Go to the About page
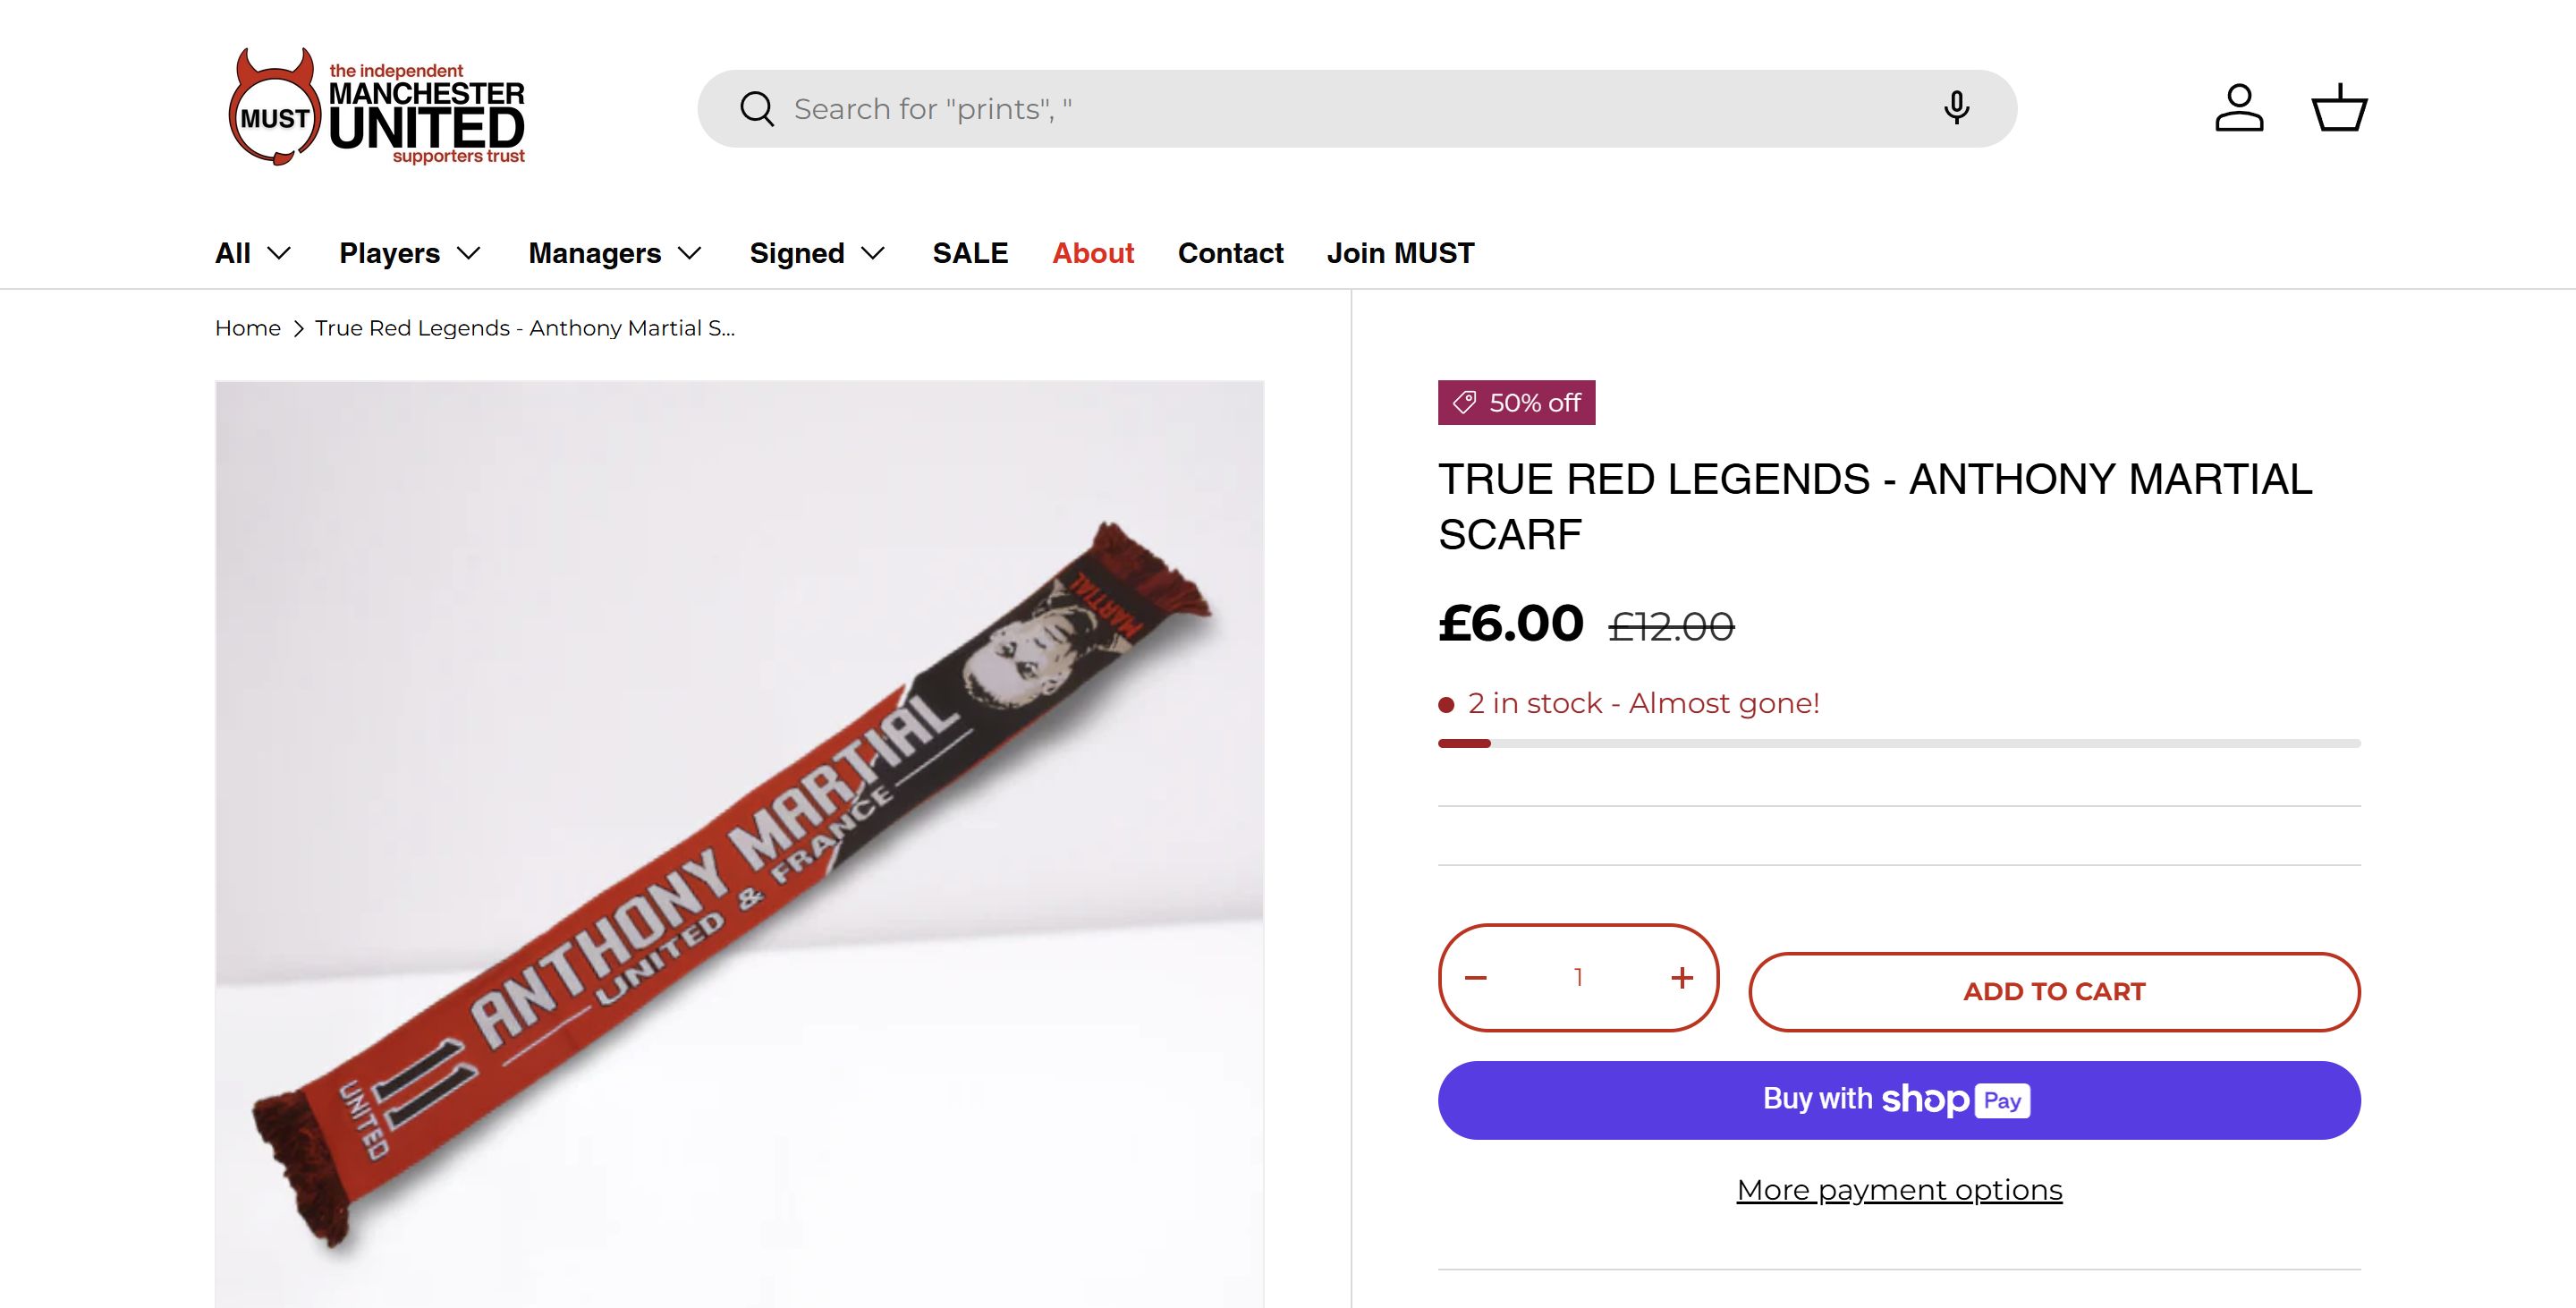 pos(1093,253)
